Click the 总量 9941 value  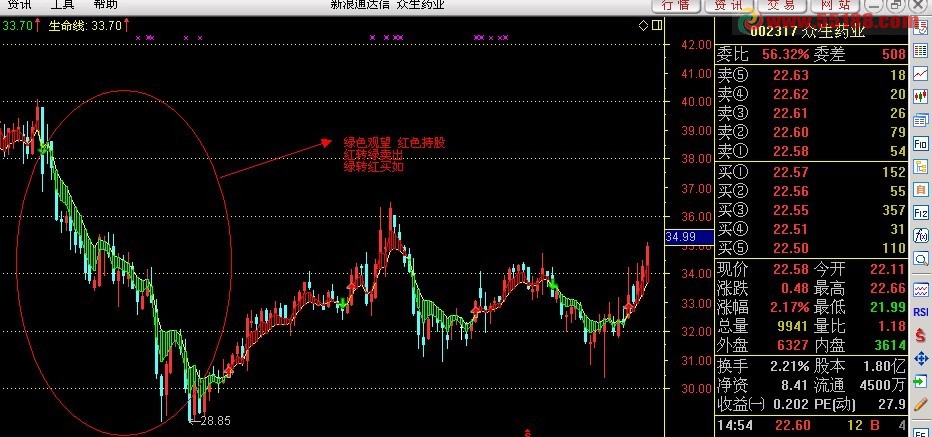pyautogui.click(x=793, y=326)
